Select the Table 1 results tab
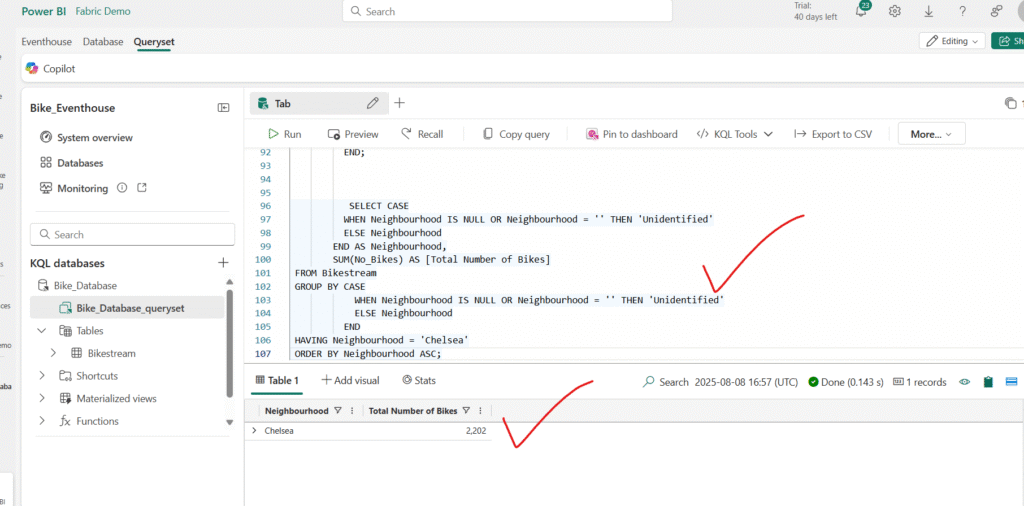This screenshot has width=1024, height=506. pos(277,381)
